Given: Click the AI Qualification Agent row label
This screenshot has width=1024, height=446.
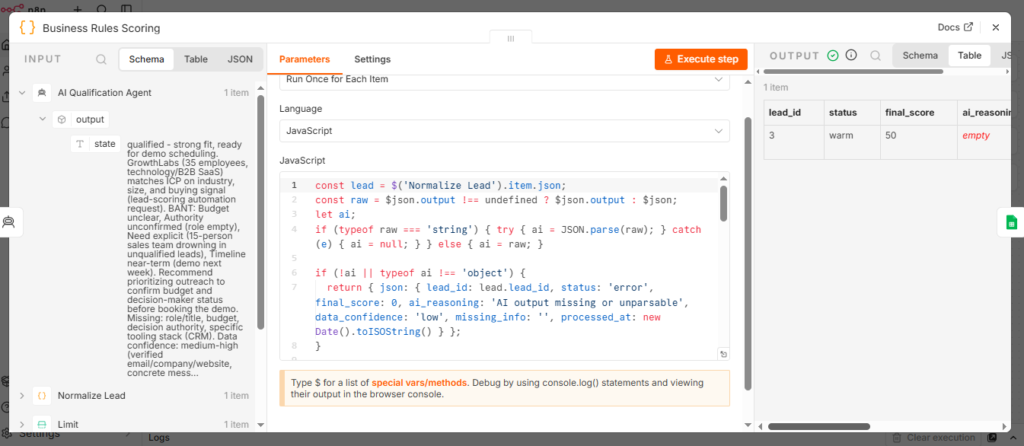Looking at the screenshot, I should click(x=104, y=93).
